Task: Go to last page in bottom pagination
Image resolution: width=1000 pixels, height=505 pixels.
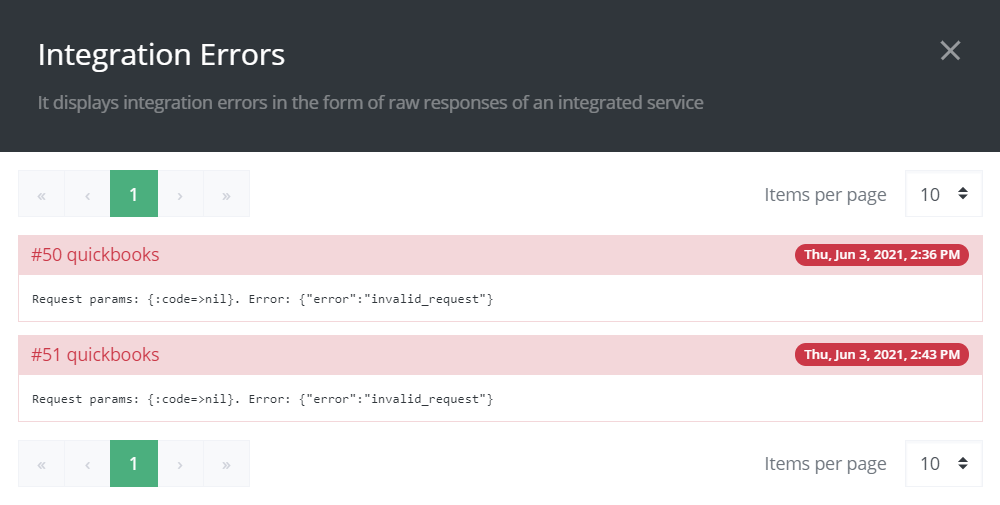Action: 226,464
